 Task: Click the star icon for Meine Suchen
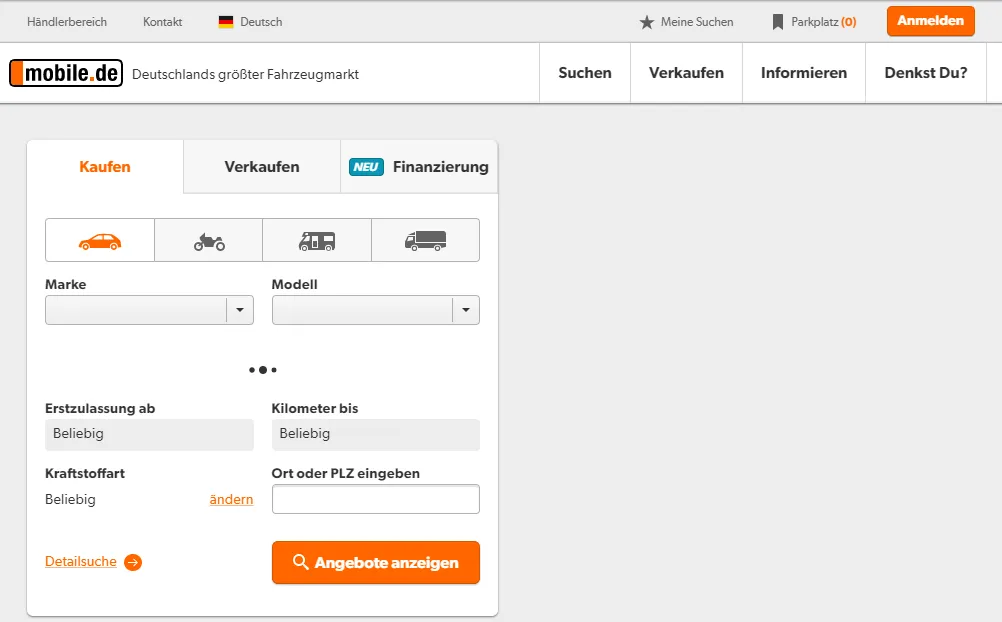[x=647, y=22]
